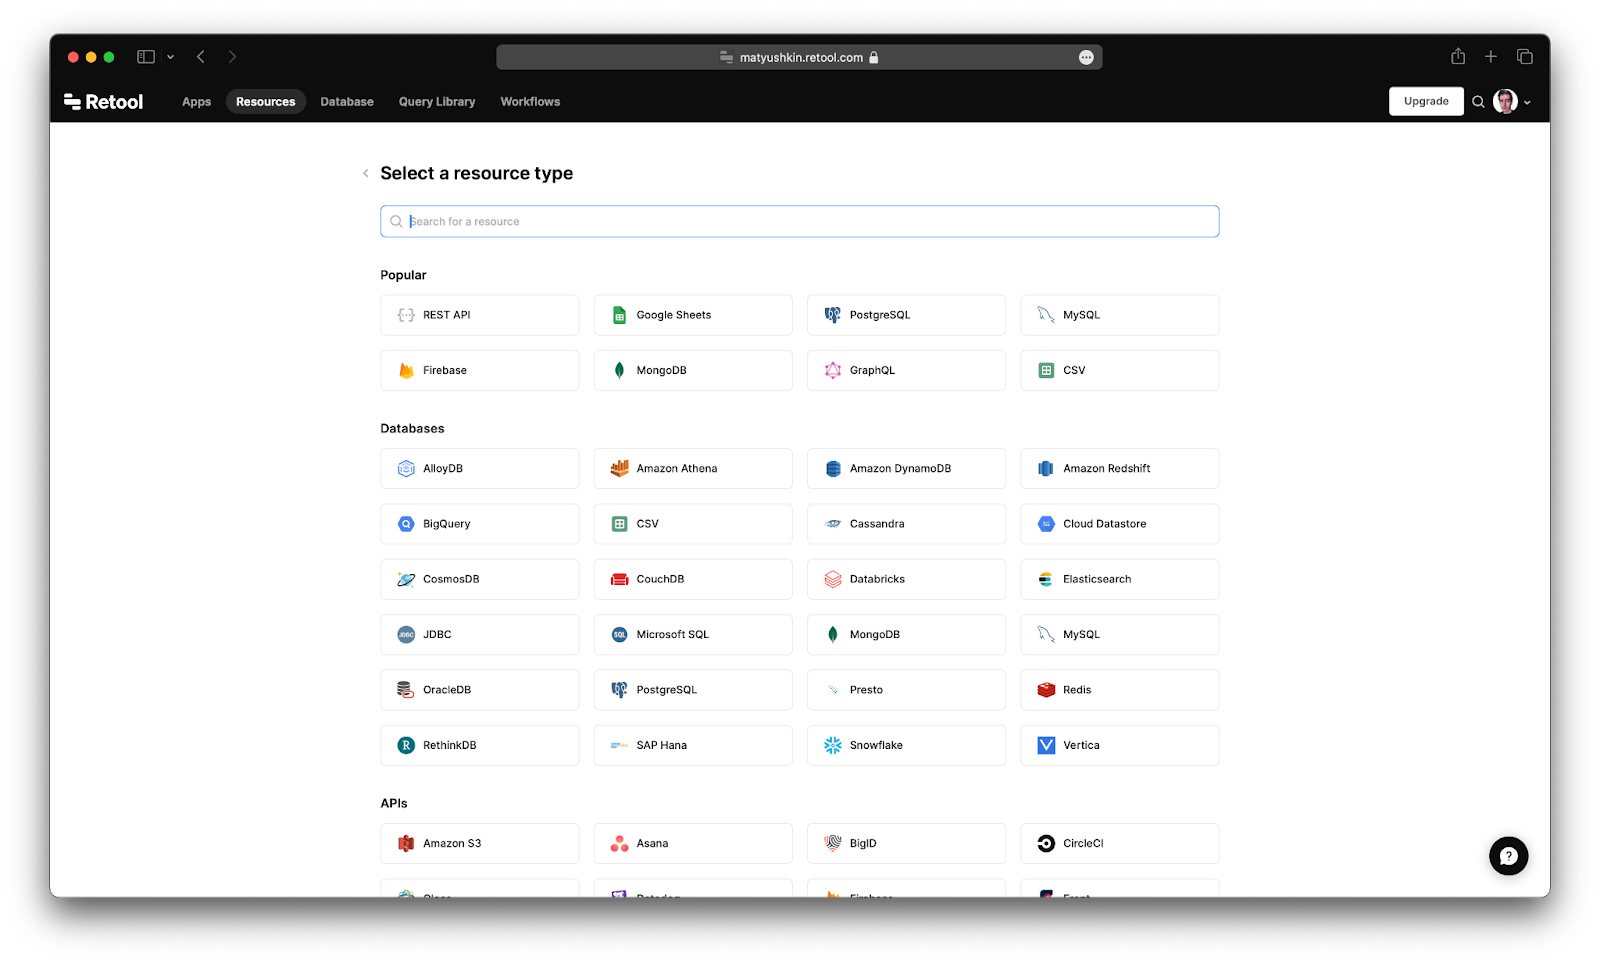The image size is (1600, 963).
Task: Select CSV under Databases
Action: [693, 524]
